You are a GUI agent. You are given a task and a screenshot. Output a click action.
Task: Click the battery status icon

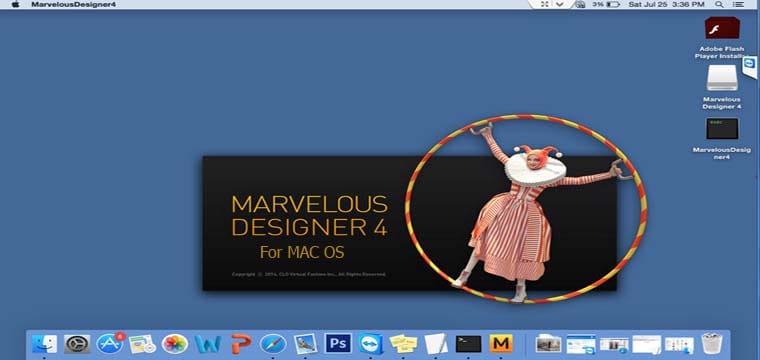(613, 4)
